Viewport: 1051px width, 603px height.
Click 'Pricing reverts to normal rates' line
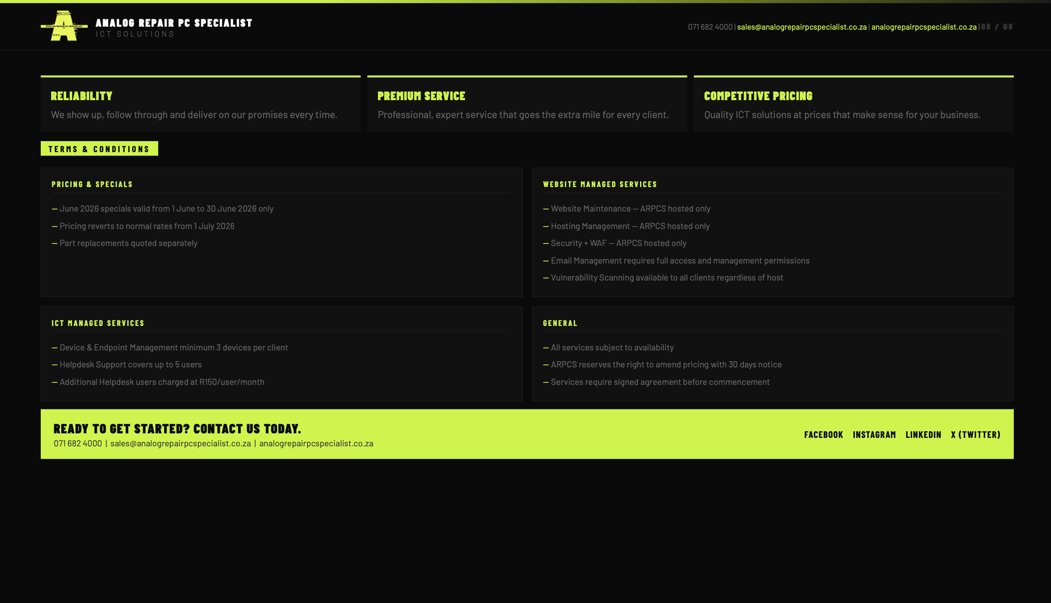143,226
